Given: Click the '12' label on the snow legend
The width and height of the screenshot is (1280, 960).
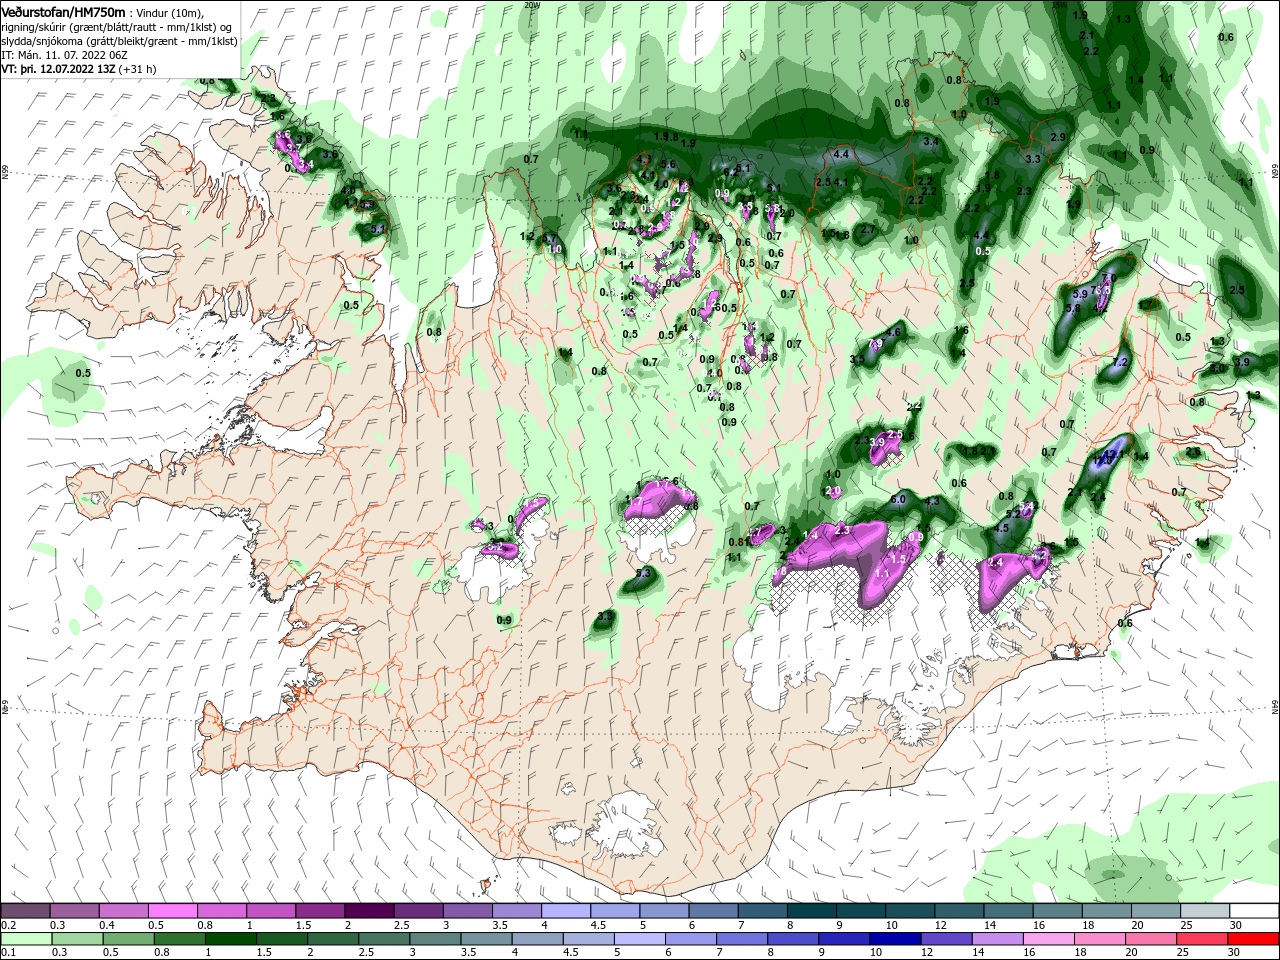Looking at the screenshot, I should click(939, 926).
